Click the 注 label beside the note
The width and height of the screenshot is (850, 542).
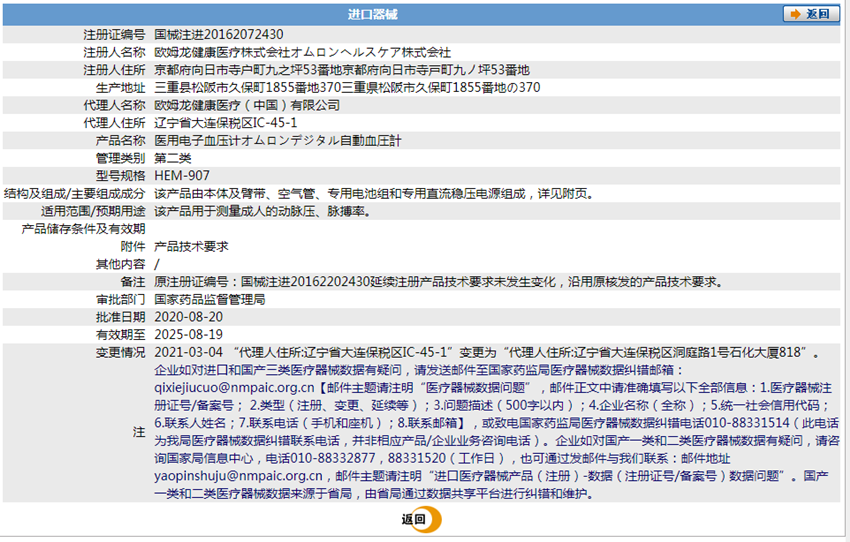click(139, 432)
